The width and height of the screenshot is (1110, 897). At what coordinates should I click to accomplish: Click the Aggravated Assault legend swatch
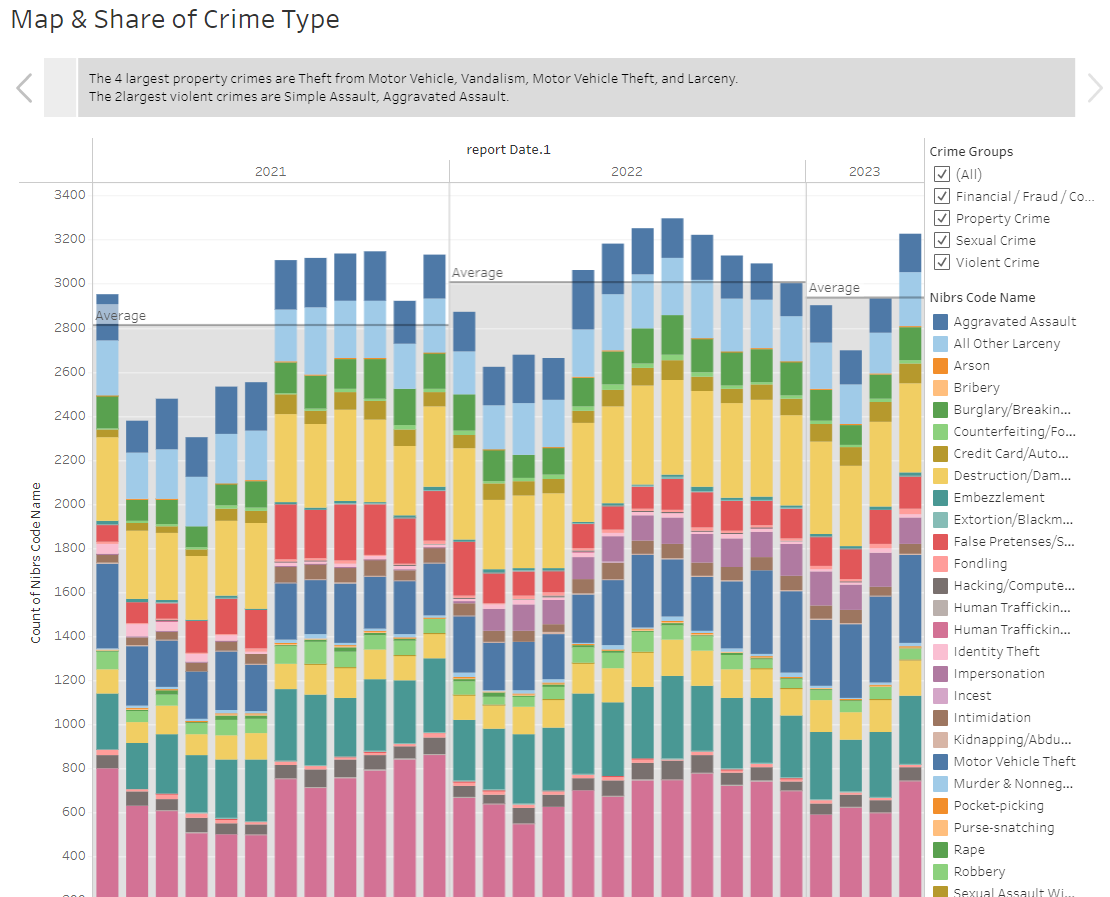(x=940, y=321)
